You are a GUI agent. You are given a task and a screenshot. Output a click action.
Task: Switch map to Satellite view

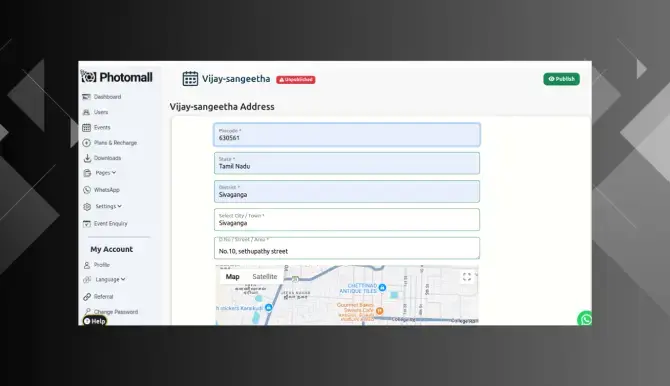tap(264, 277)
